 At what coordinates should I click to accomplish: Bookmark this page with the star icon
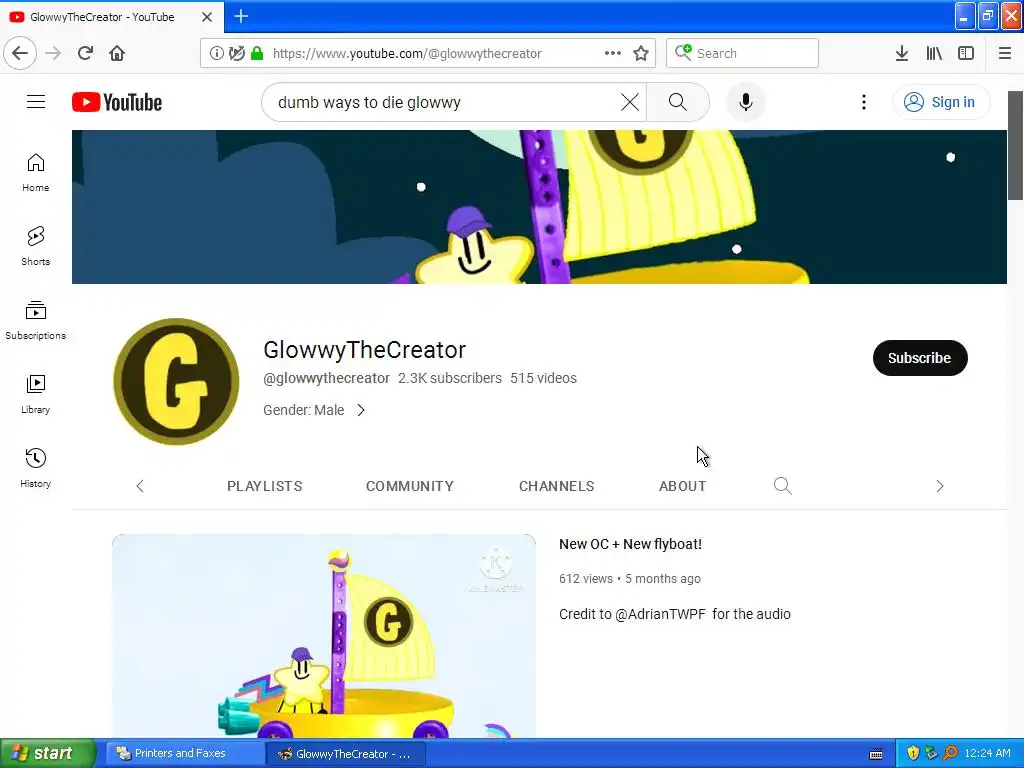pyautogui.click(x=641, y=53)
